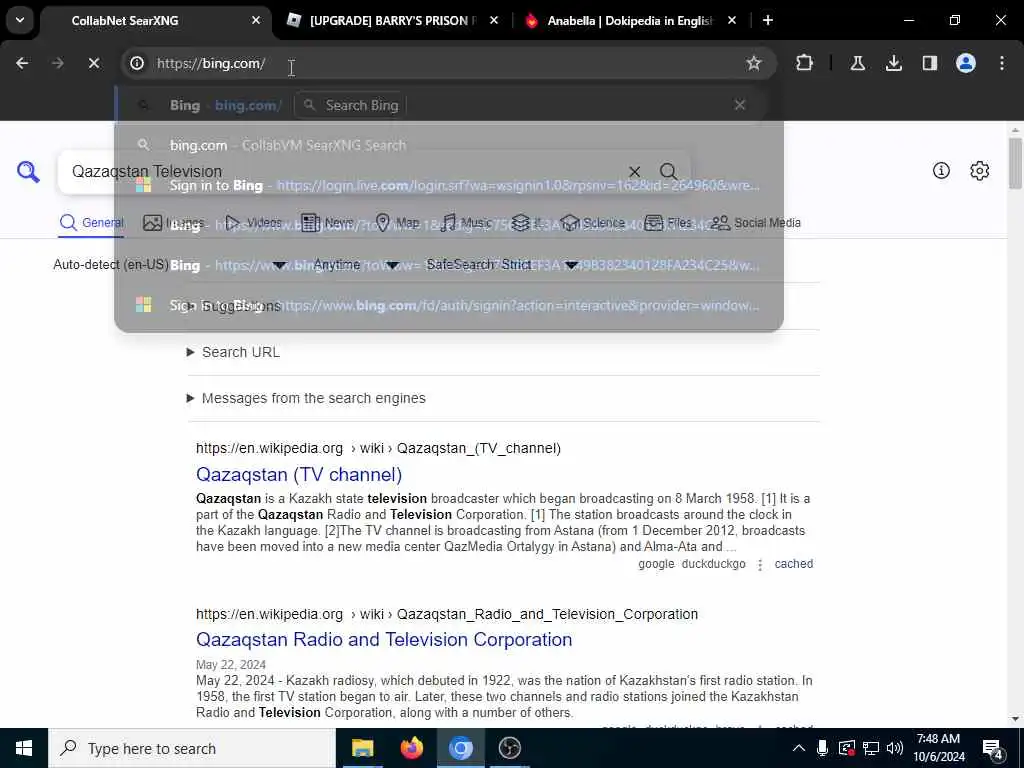The image size is (1024, 768).
Task: Go back to the previous page
Action: [22, 63]
